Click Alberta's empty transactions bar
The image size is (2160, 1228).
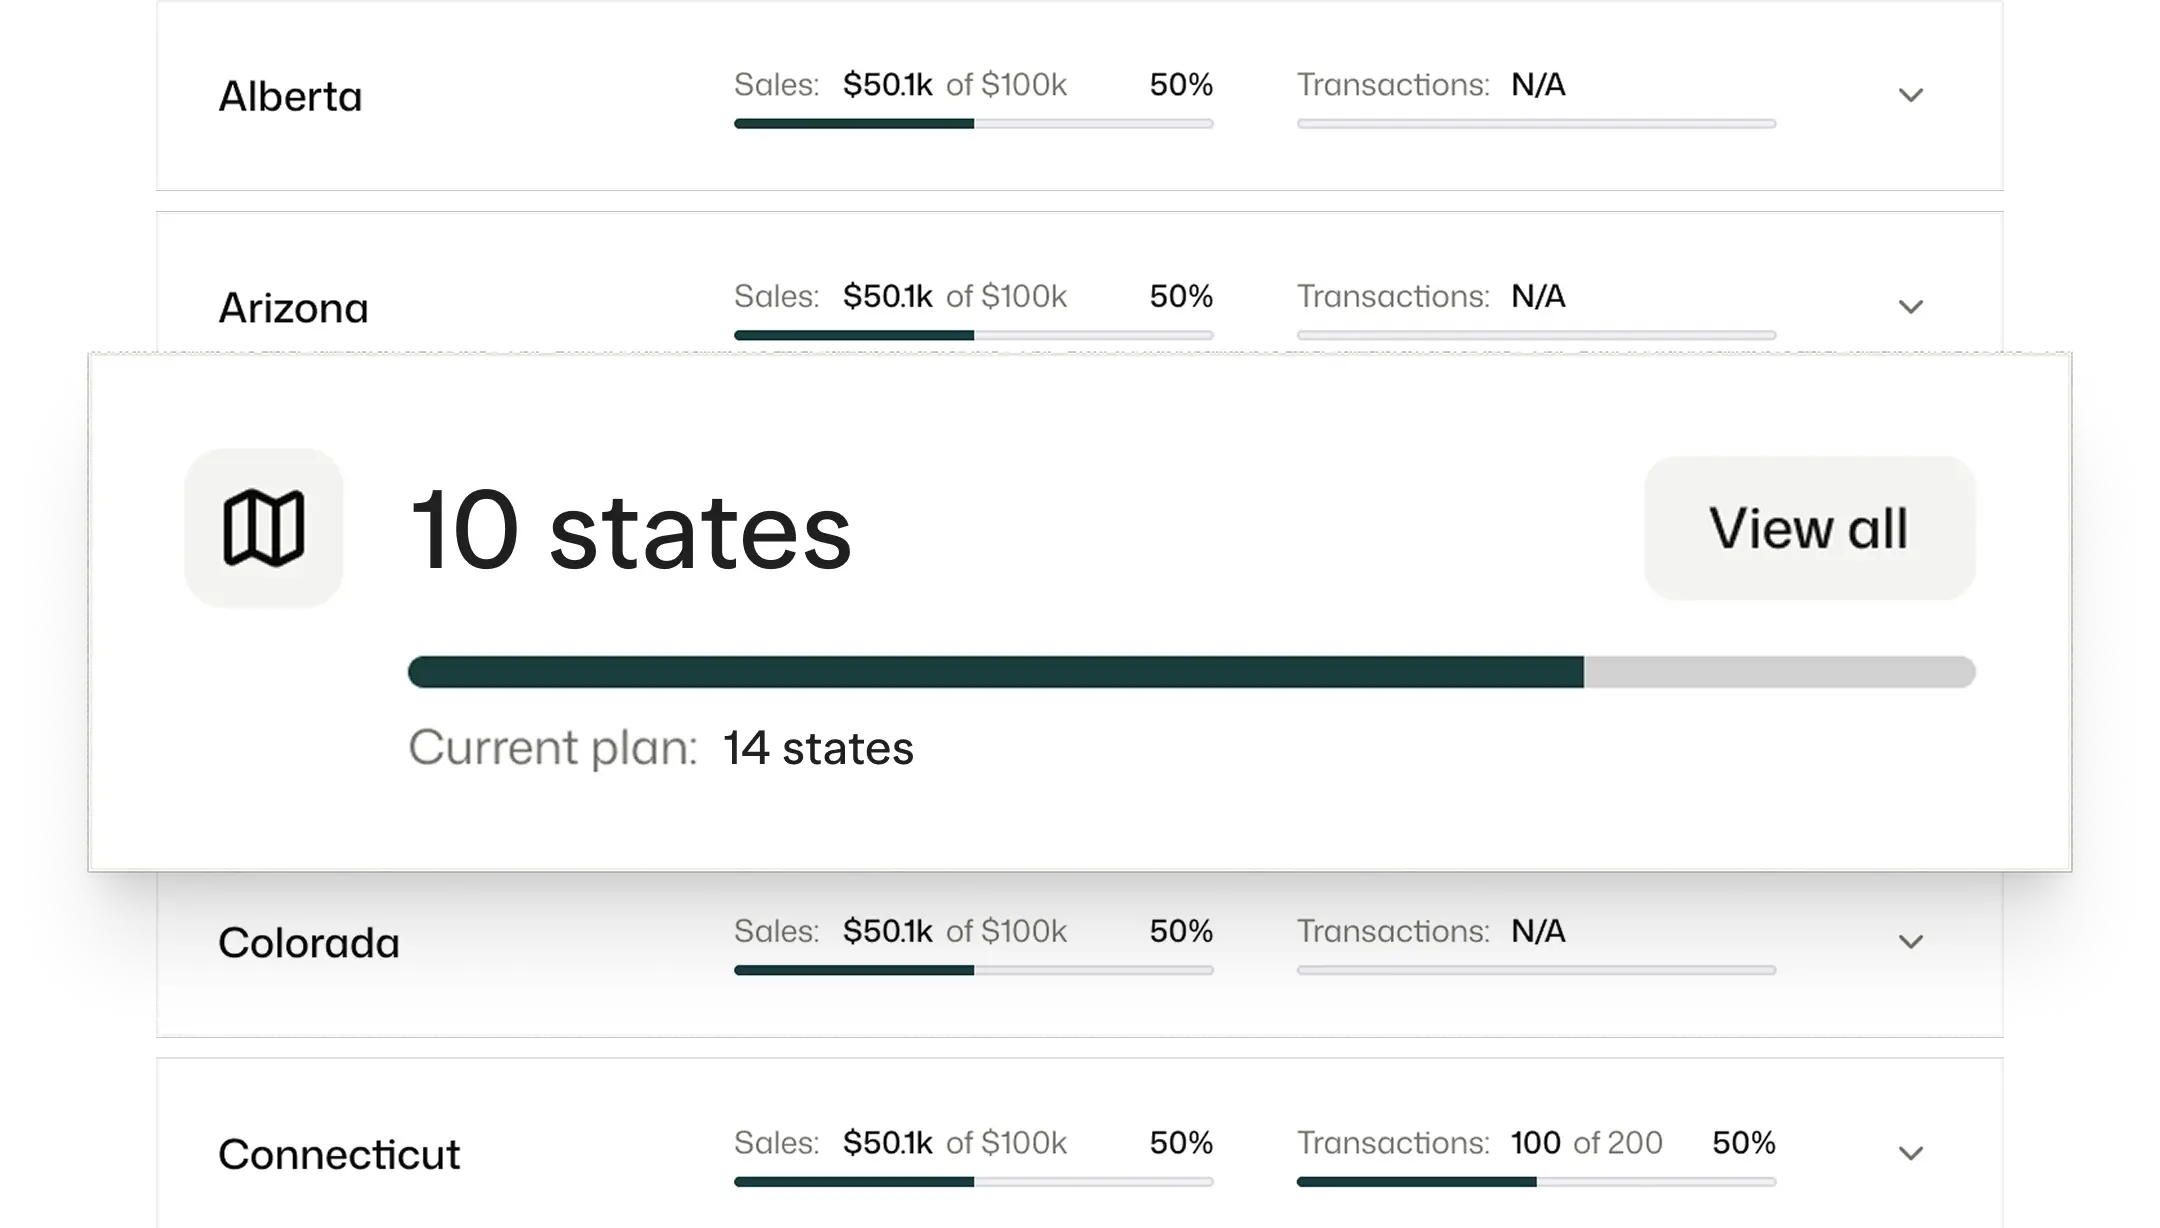pos(1536,124)
